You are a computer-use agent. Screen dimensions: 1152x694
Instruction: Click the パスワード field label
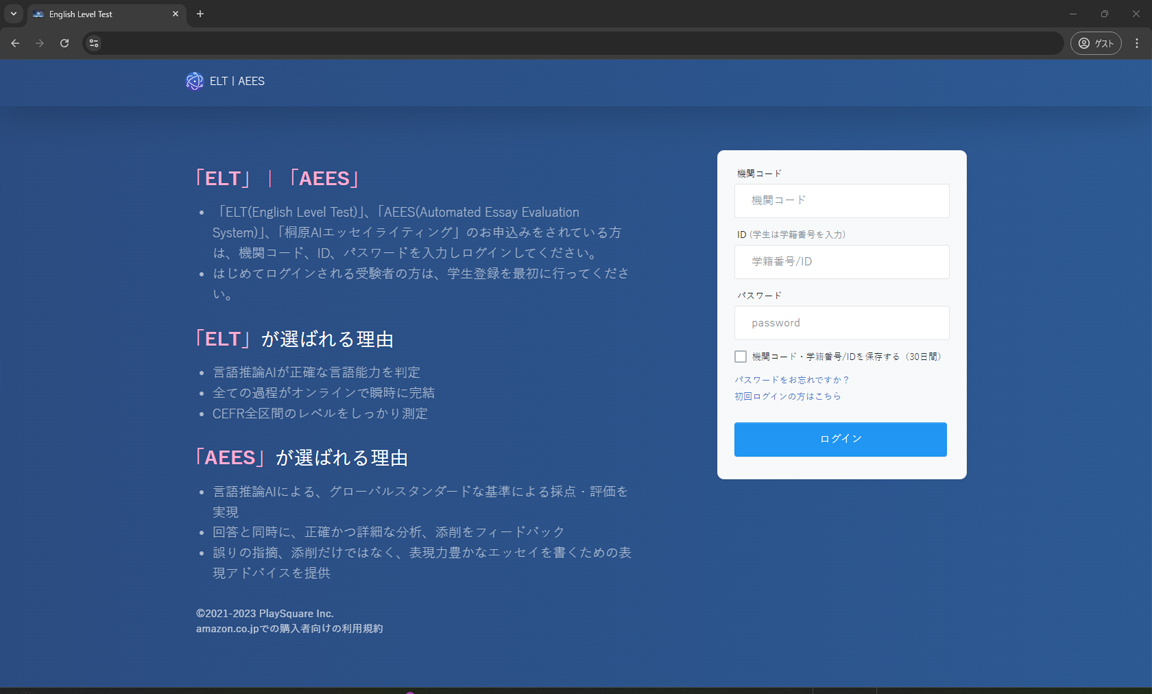click(x=760, y=295)
